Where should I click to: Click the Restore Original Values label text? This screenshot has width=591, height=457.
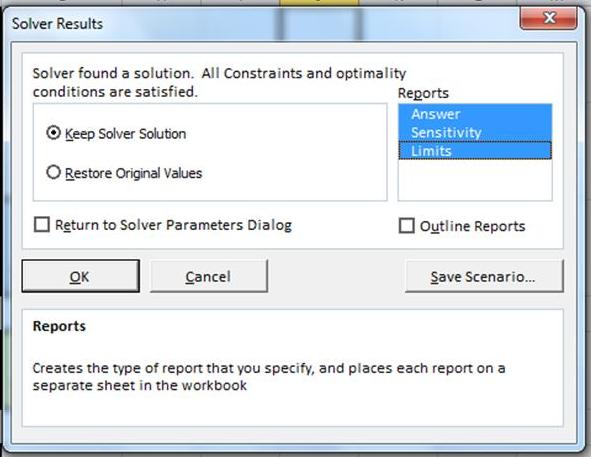click(x=133, y=173)
